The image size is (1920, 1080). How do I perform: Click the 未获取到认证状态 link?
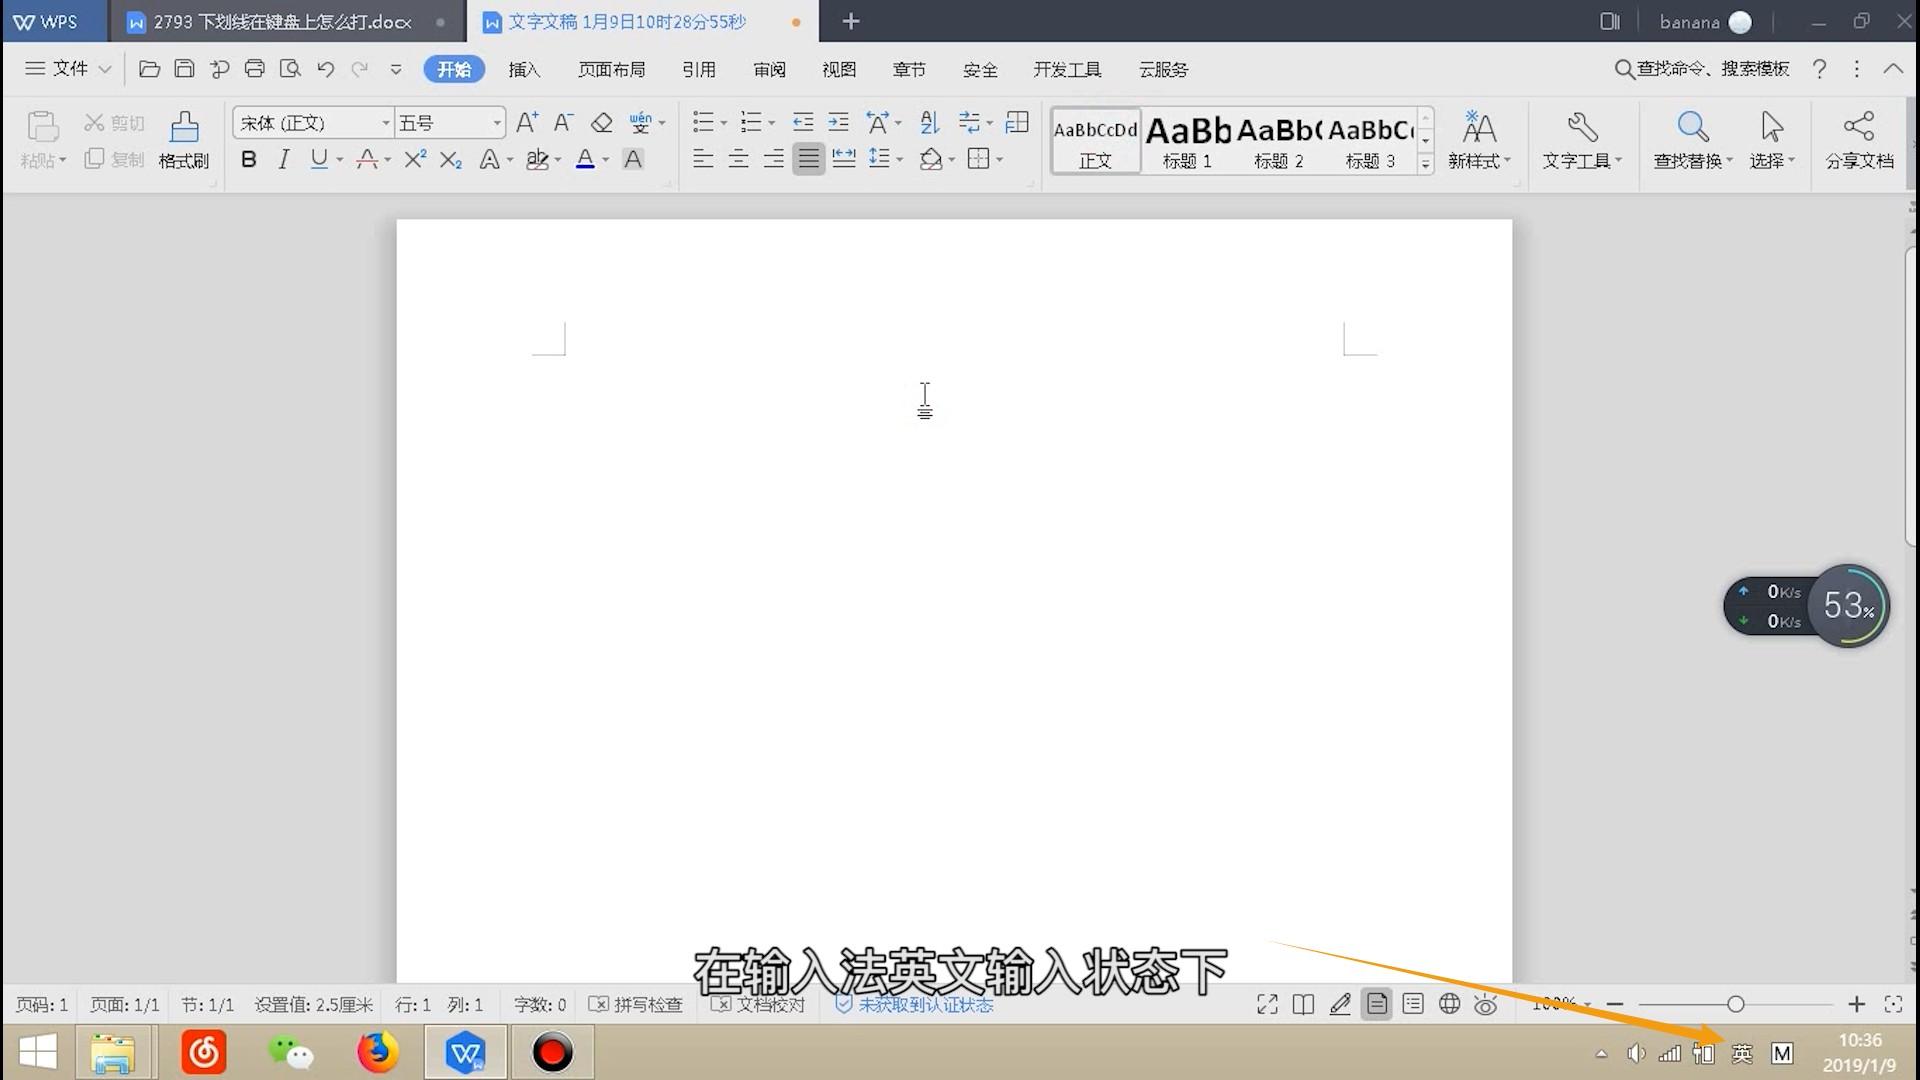925,1004
